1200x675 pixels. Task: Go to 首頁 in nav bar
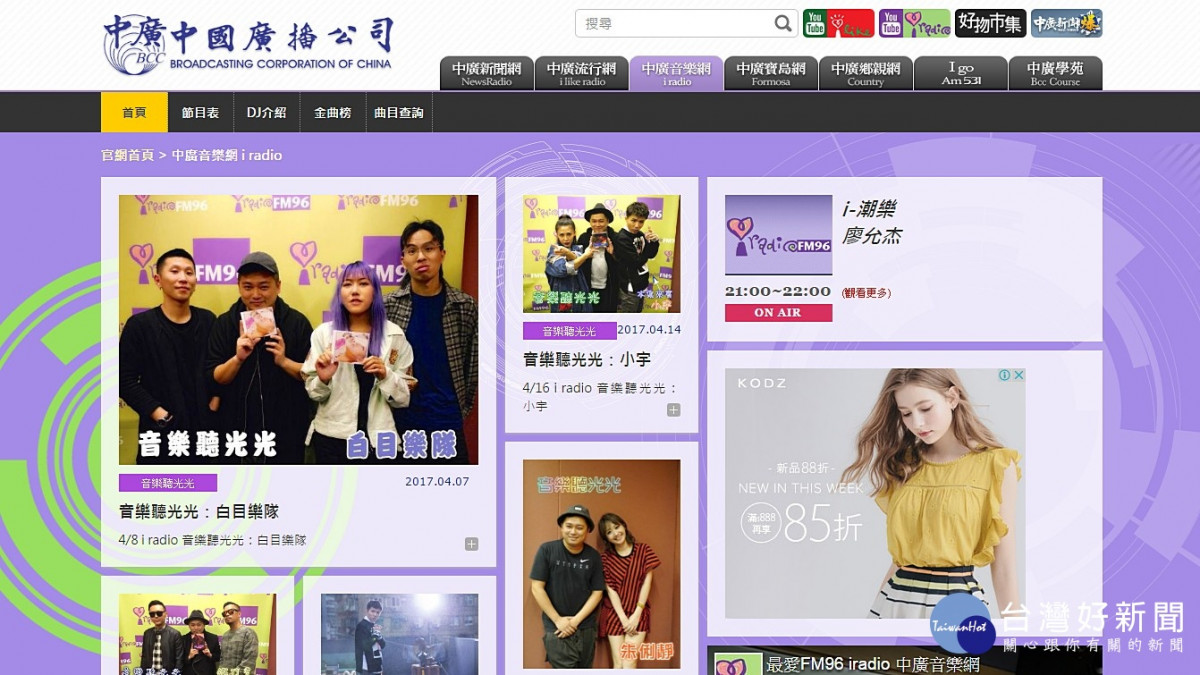point(134,112)
